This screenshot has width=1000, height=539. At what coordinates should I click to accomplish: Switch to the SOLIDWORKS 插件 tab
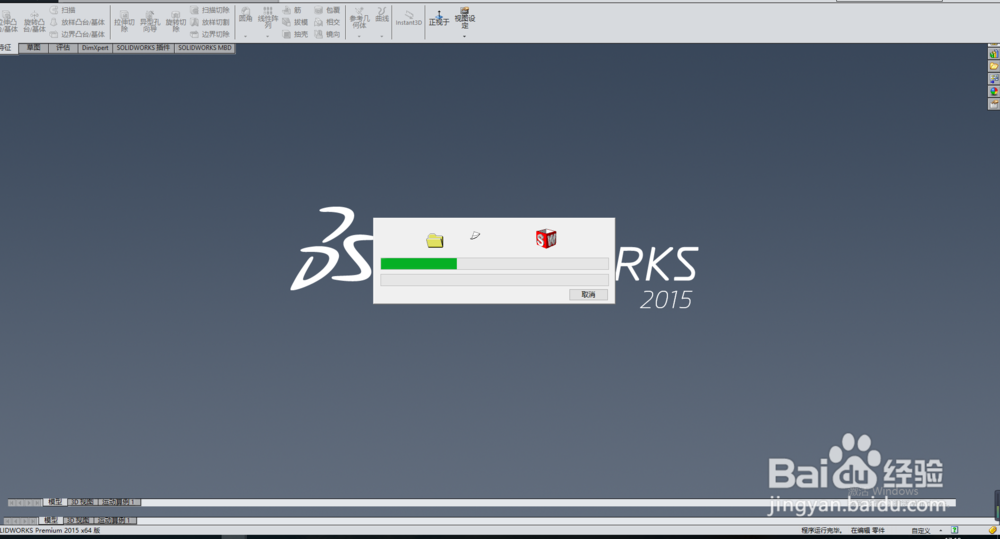click(x=143, y=48)
